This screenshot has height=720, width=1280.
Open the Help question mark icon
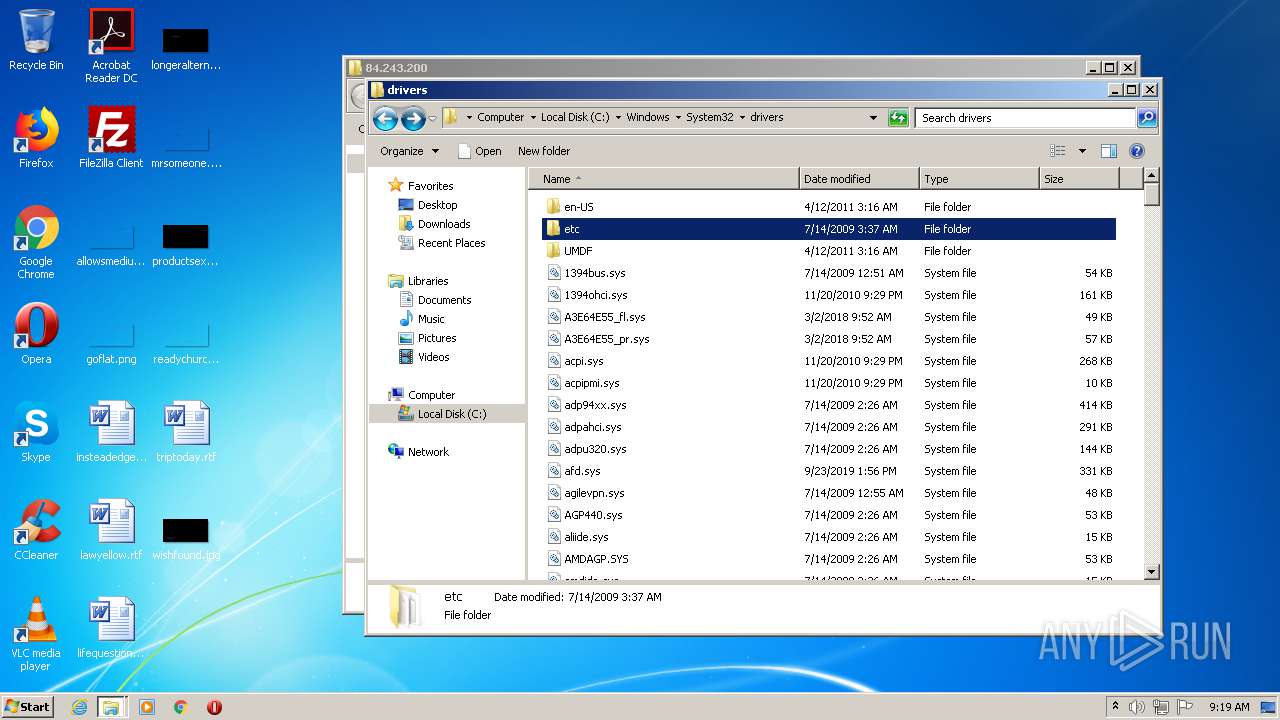coord(1136,151)
